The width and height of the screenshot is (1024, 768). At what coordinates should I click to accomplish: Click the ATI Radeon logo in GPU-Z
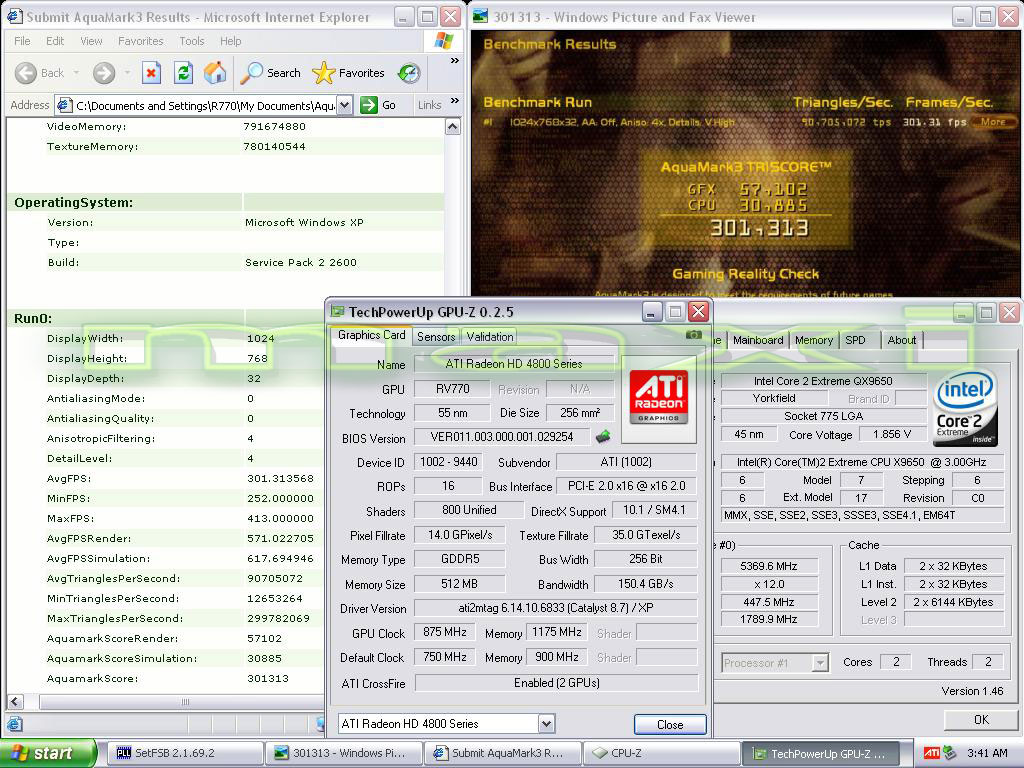658,397
